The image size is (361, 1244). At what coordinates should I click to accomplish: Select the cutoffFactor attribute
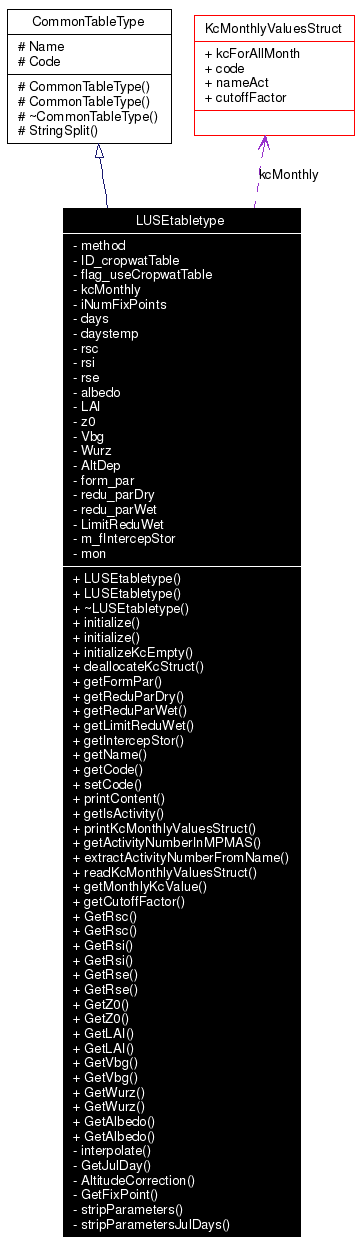click(245, 97)
